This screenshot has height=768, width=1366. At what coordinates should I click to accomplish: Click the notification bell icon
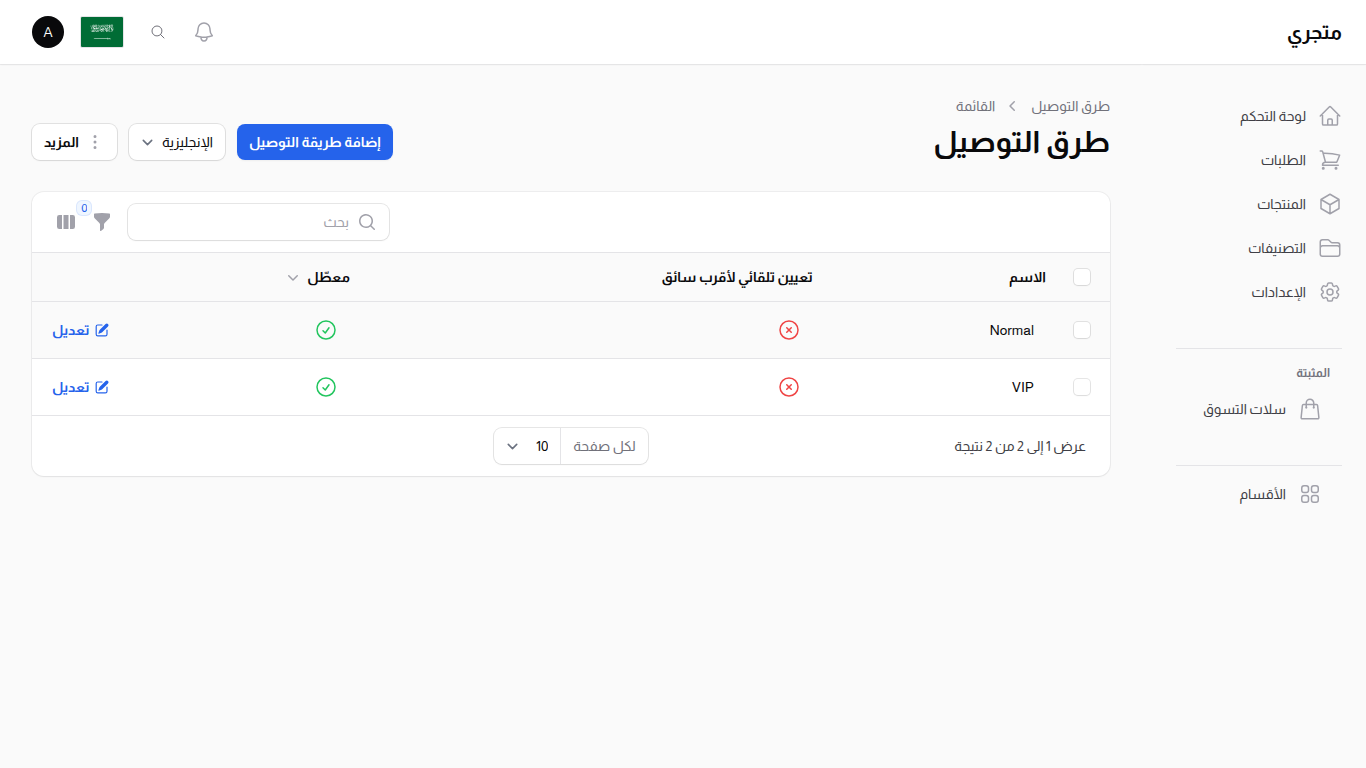tap(203, 31)
